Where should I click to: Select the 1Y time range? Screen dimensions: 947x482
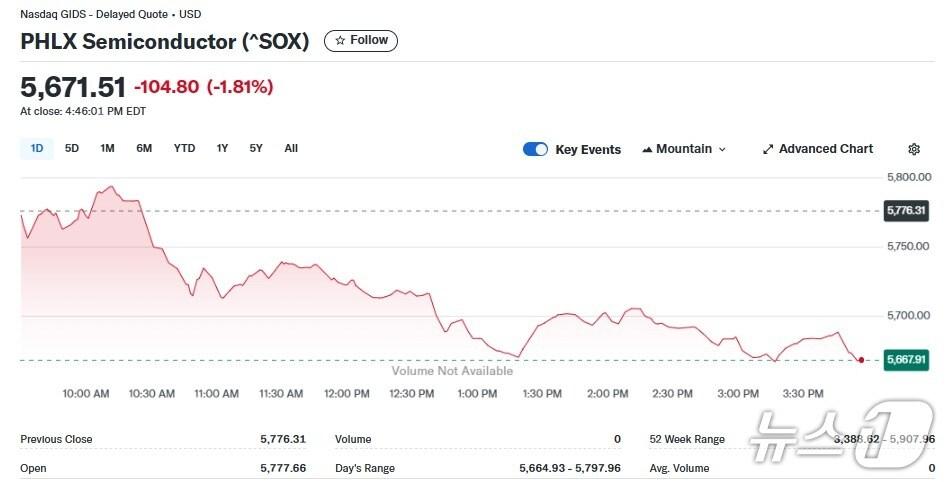coord(222,148)
